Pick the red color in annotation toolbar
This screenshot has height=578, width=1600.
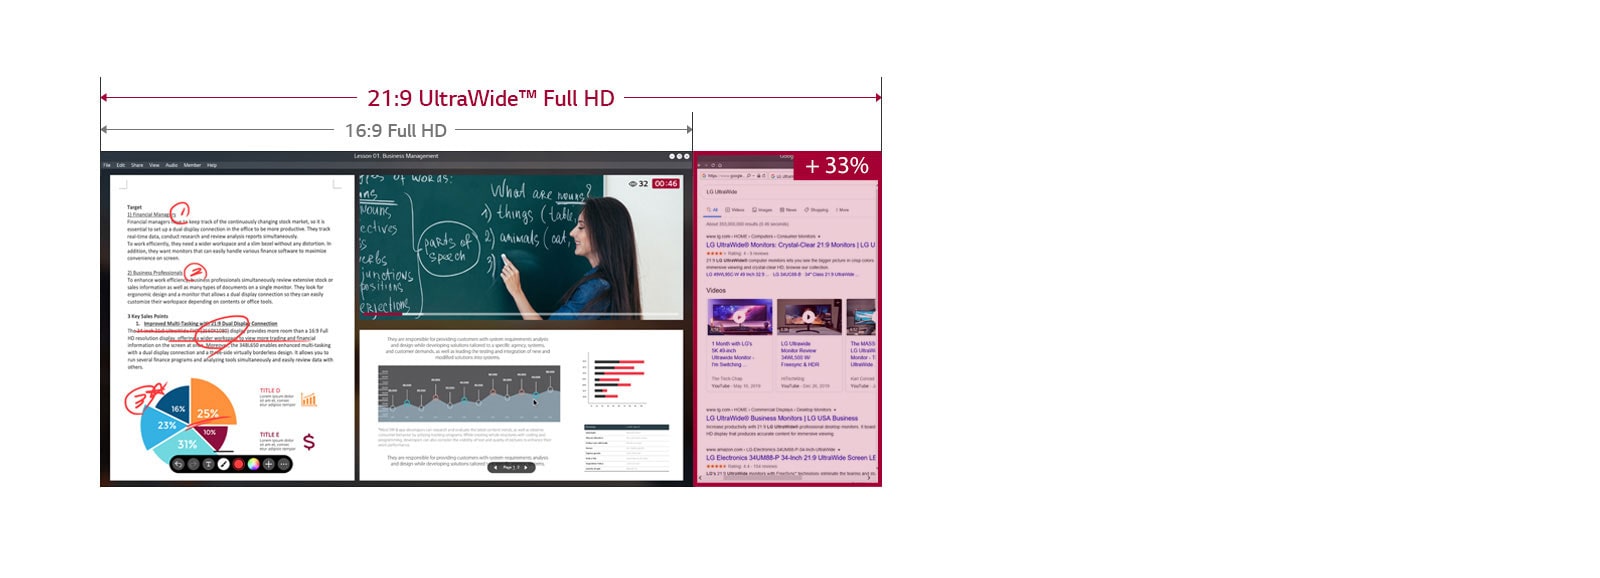[x=238, y=464]
